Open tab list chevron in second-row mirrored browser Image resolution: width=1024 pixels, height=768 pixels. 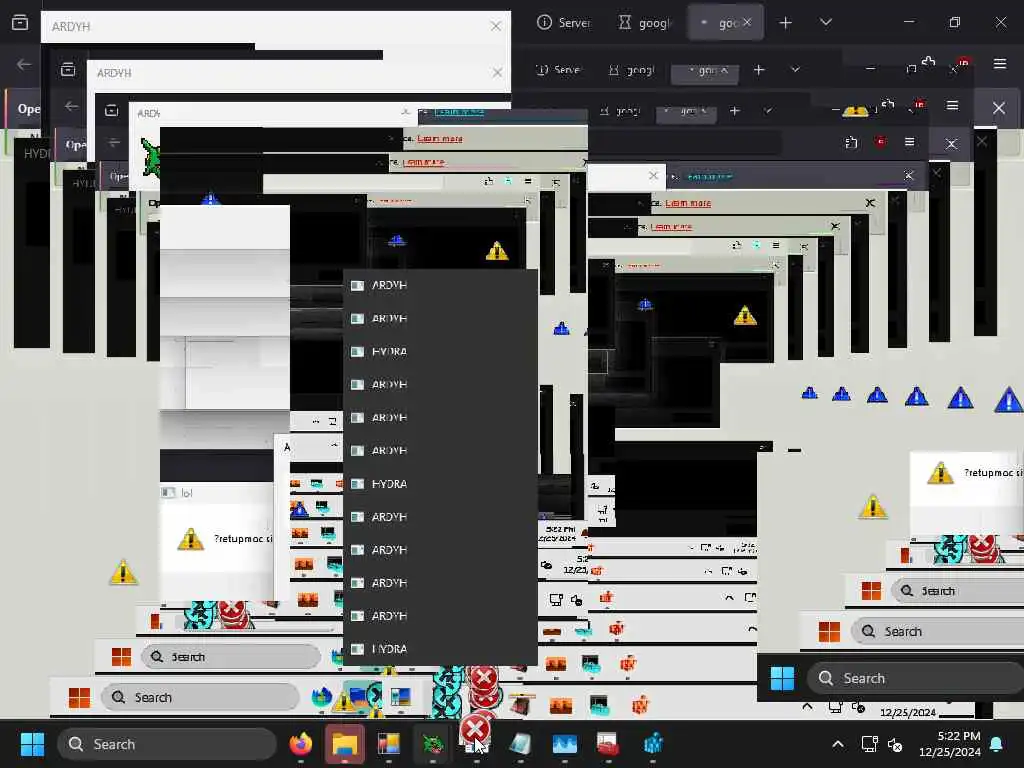pyautogui.click(x=795, y=69)
